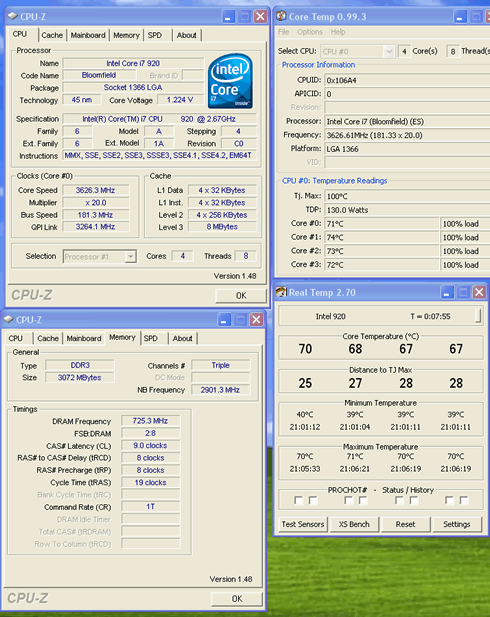Expand the Select CPU dropdown in Core Temp

[x=388, y=51]
